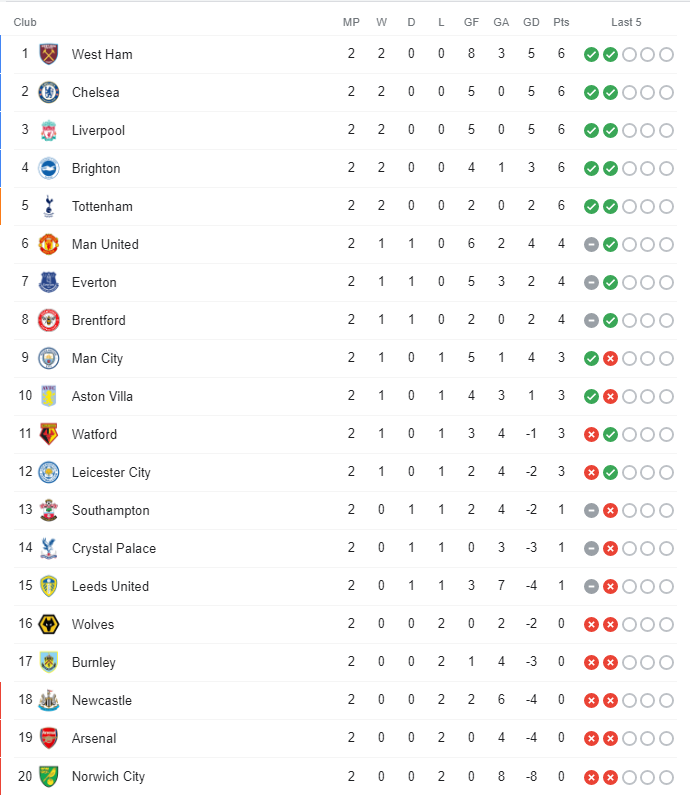This screenshot has height=796, width=690.
Task: Click the GD column header
Action: [531, 22]
